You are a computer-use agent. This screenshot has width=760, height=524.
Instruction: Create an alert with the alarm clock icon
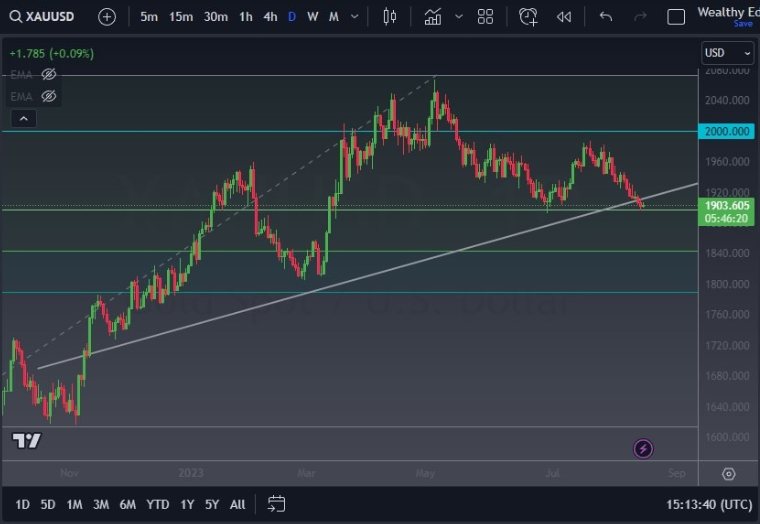[528, 17]
